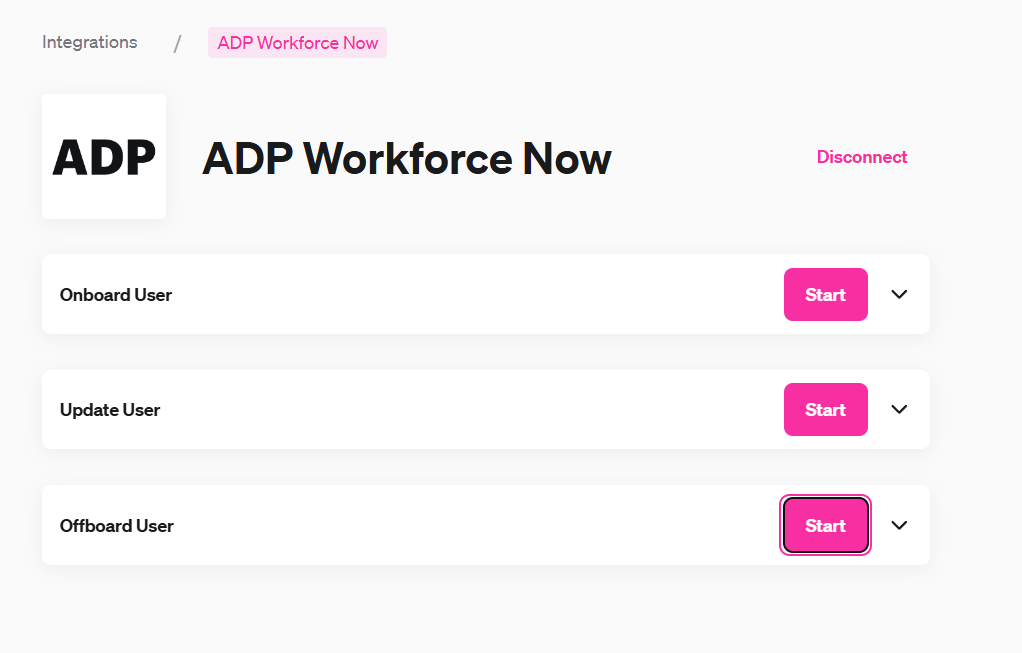Image resolution: width=1022 pixels, height=653 pixels.
Task: Disconnect the ADP Workforce Now integration
Action: [862, 157]
